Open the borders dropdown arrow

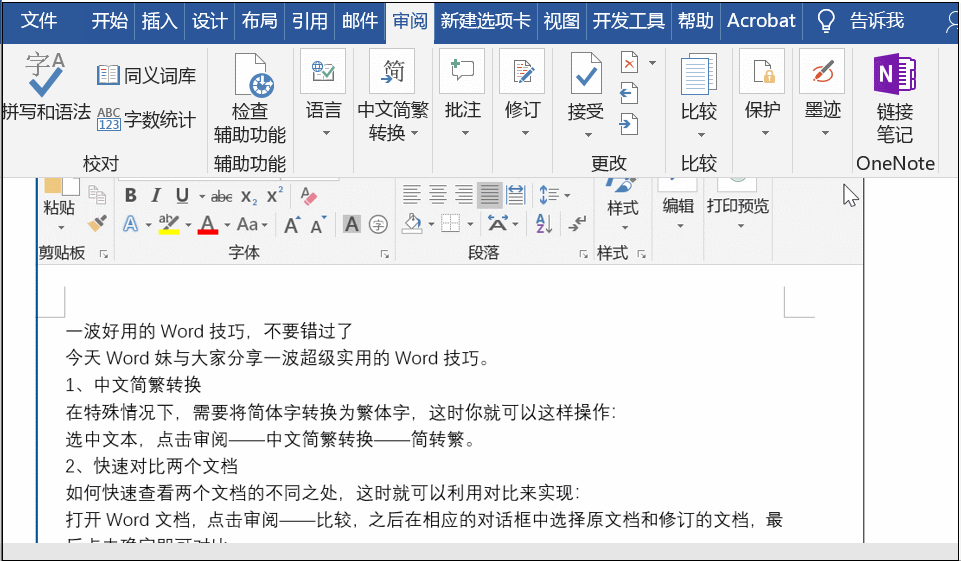[x=470, y=224]
